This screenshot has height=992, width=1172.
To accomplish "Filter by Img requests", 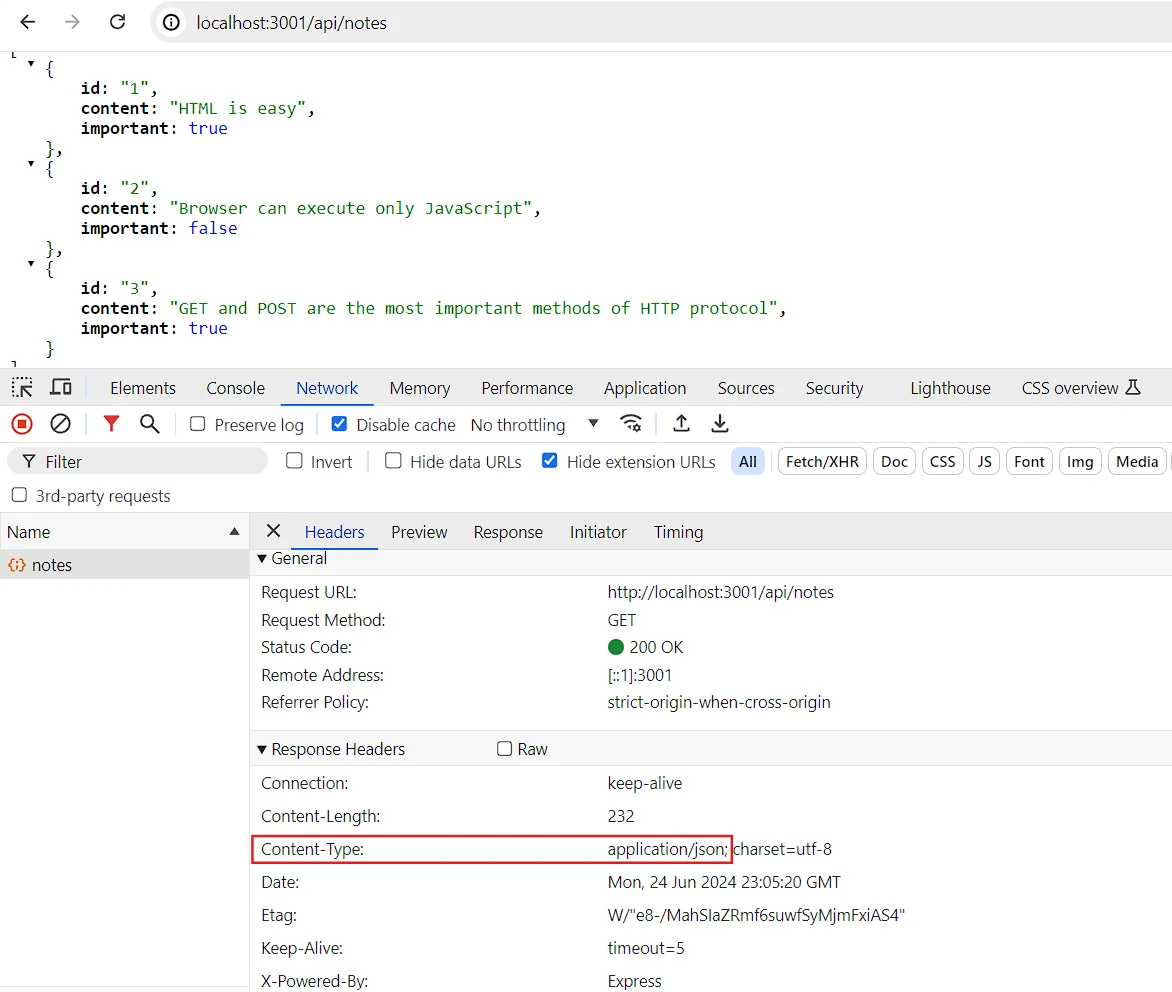I will tap(1080, 461).
